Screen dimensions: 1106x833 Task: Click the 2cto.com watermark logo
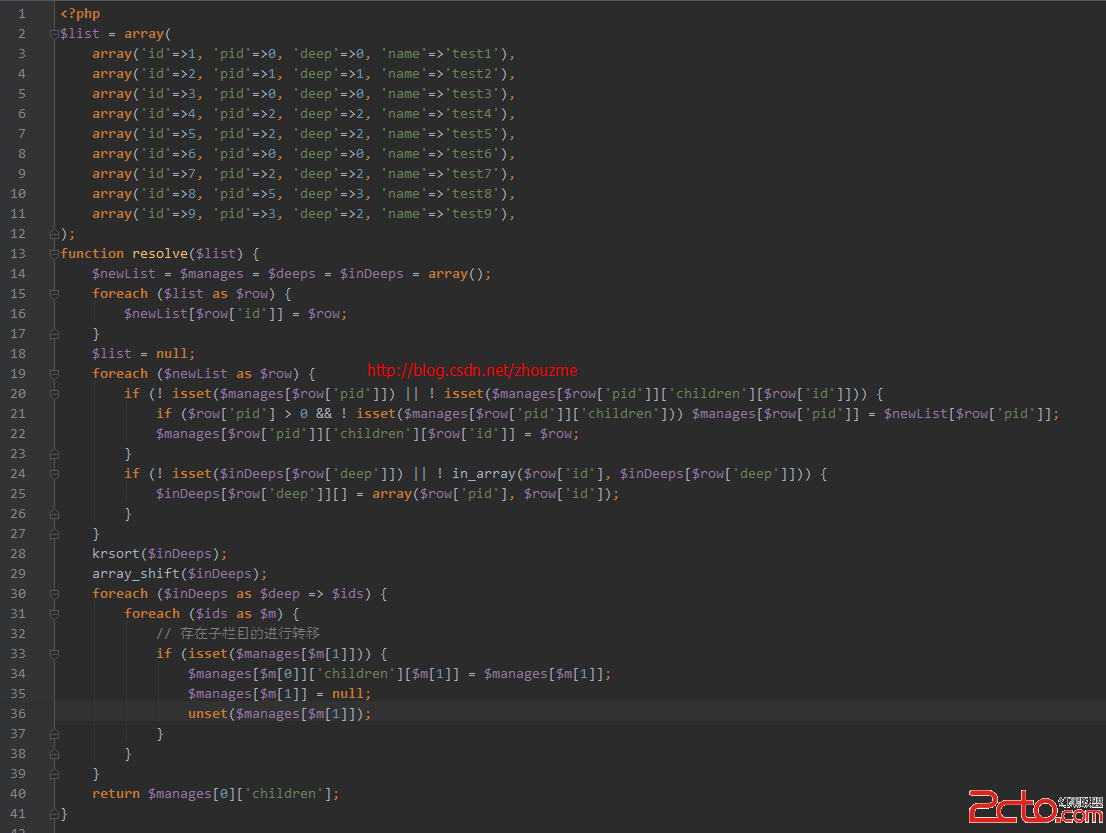coord(1035,806)
